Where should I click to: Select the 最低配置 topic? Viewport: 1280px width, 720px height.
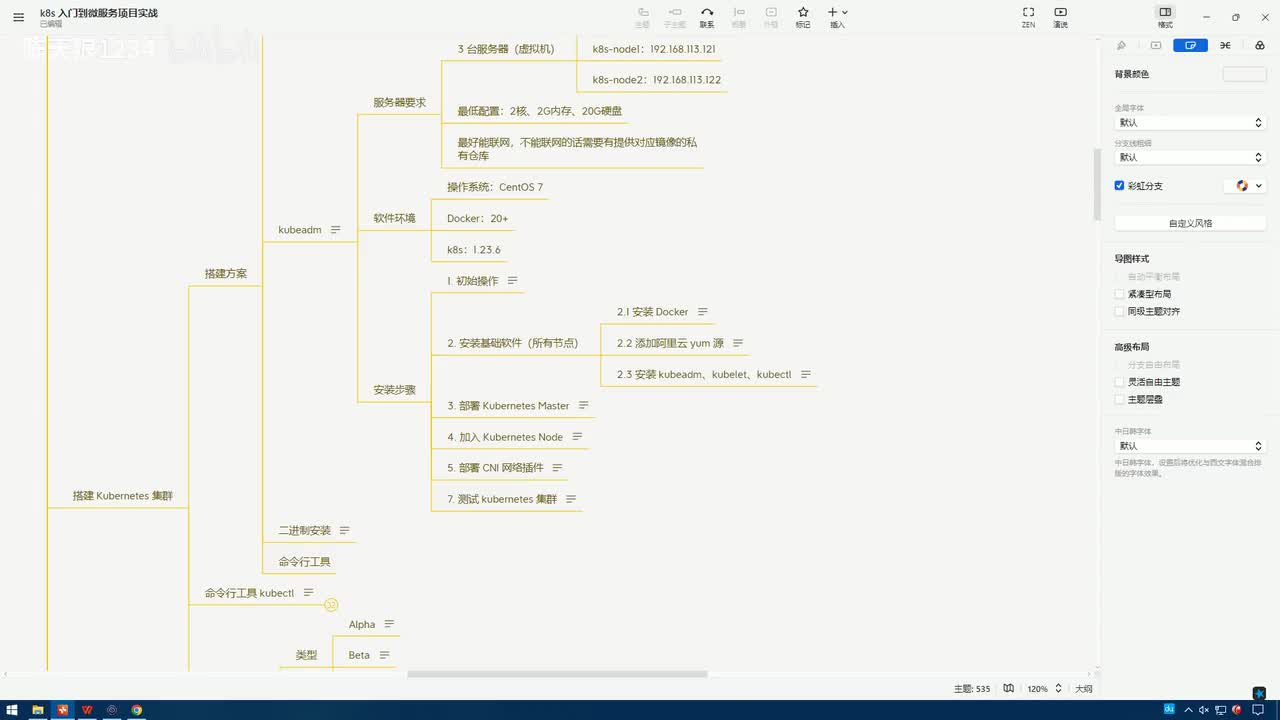tap(540, 111)
